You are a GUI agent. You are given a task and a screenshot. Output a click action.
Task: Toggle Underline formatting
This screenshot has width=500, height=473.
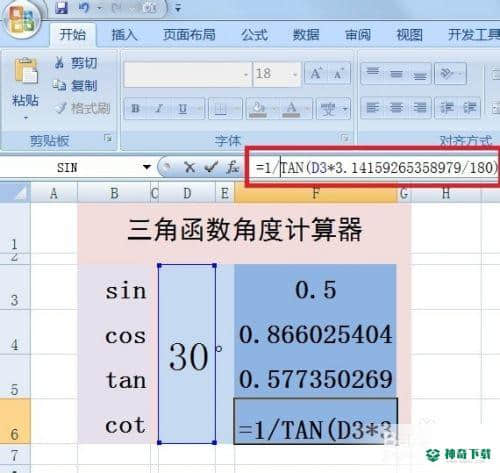(x=183, y=108)
